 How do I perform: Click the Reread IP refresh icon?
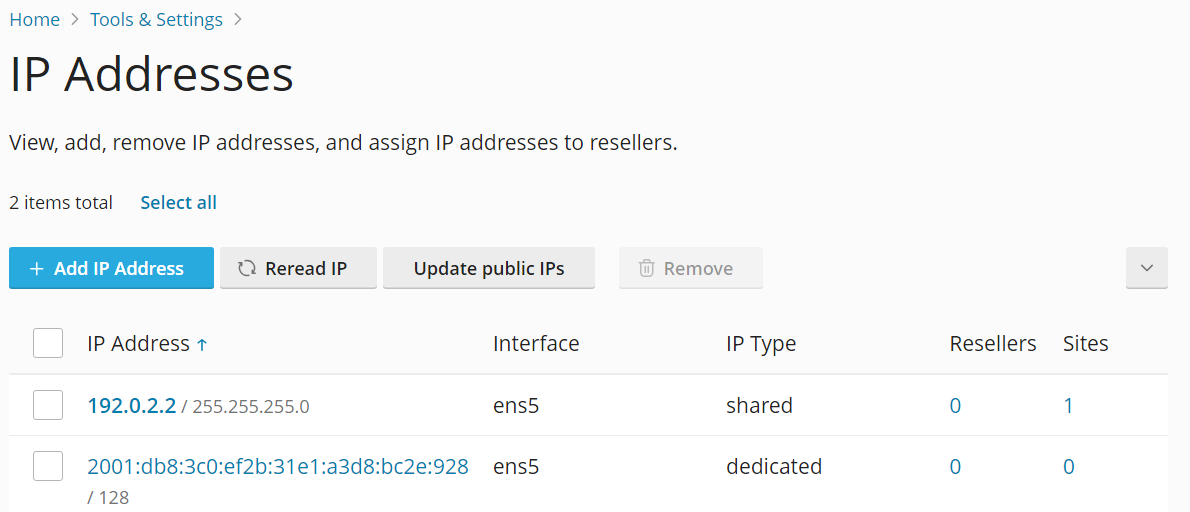tap(247, 269)
